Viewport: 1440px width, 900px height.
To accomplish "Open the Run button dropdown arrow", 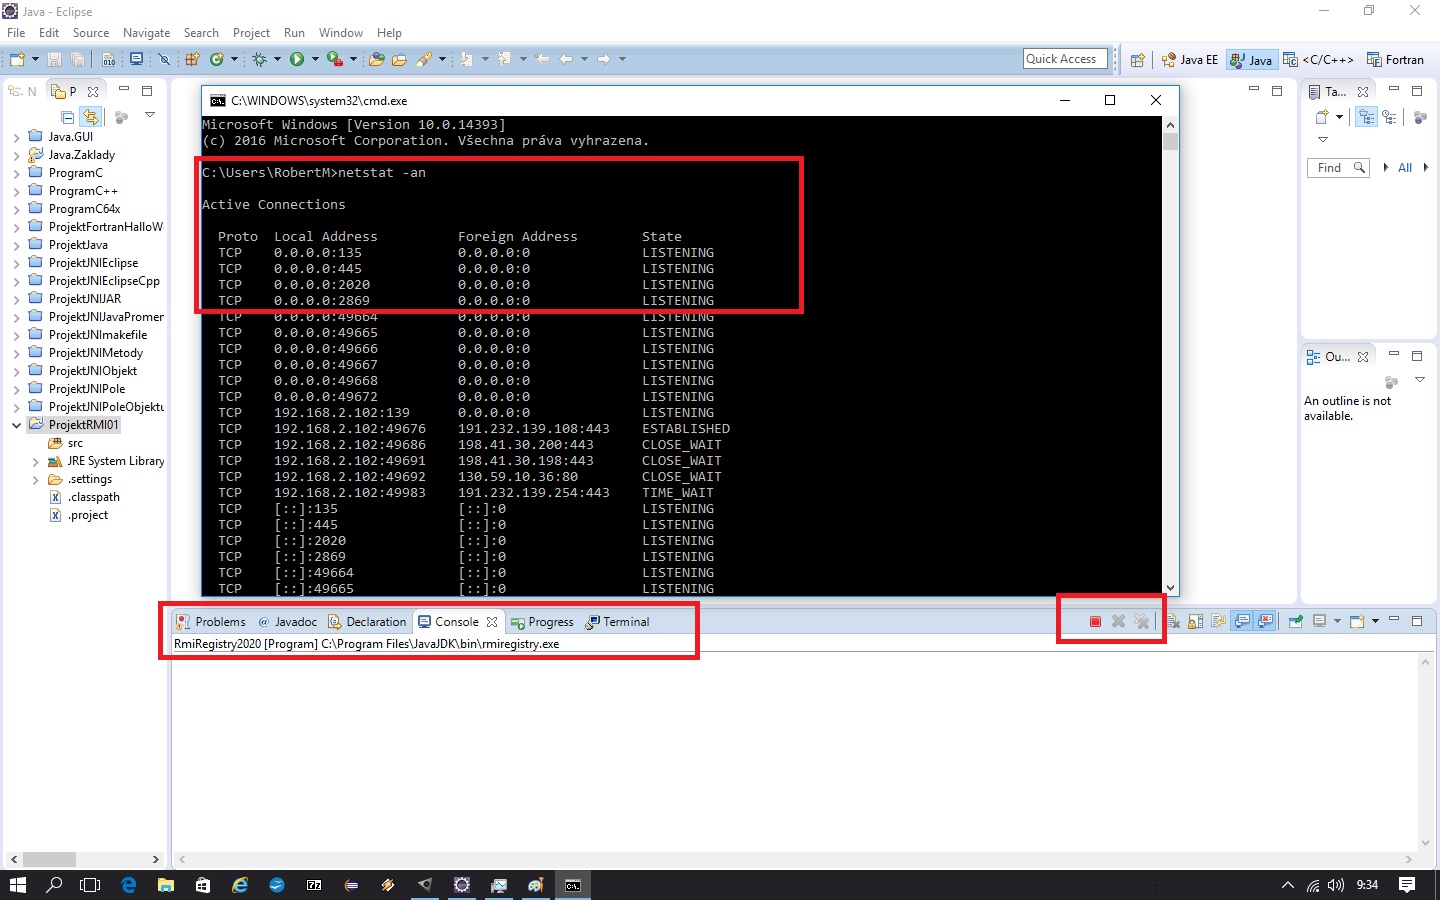I will click(x=314, y=59).
